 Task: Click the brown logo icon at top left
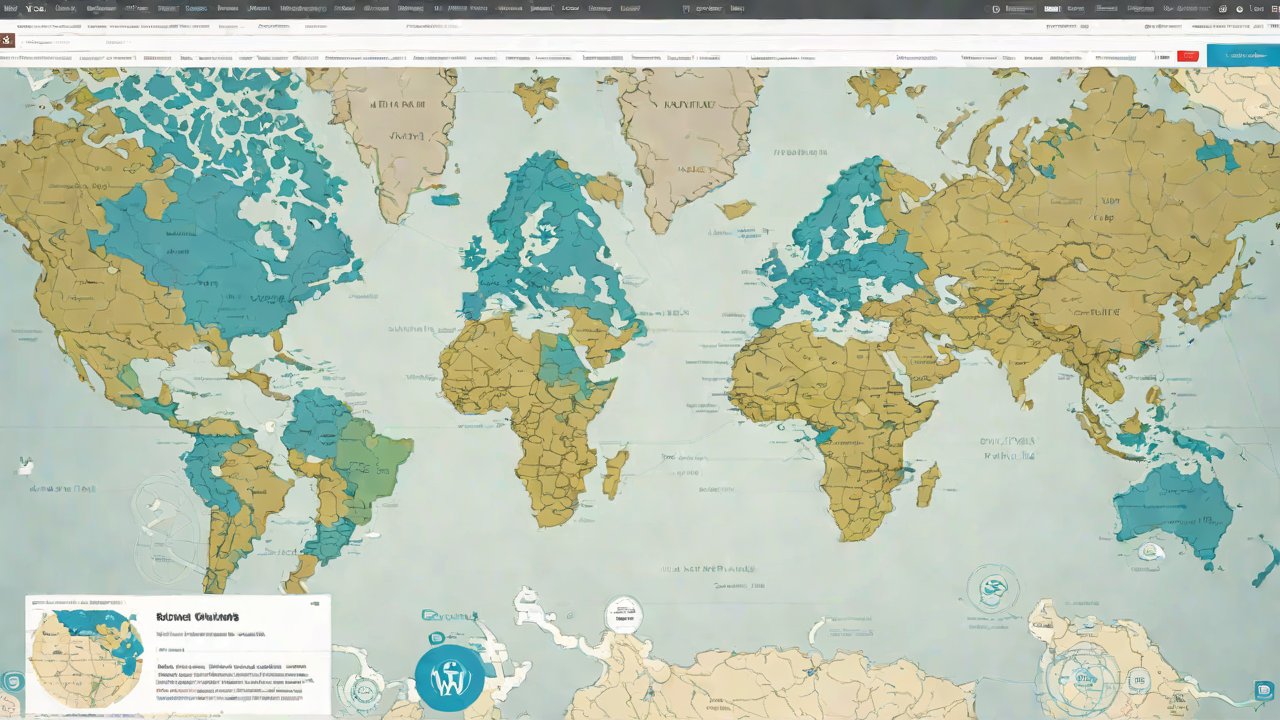point(8,40)
